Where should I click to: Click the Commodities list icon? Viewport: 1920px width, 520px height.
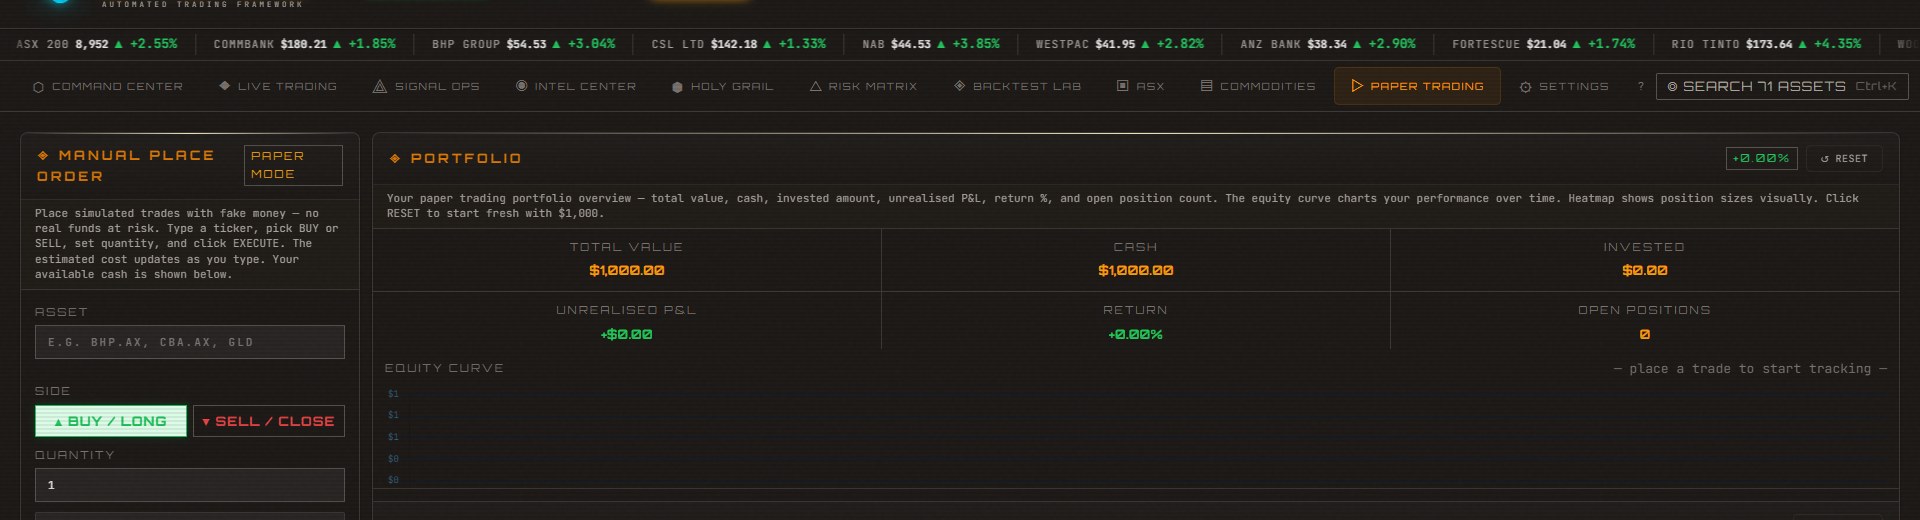pos(1206,86)
